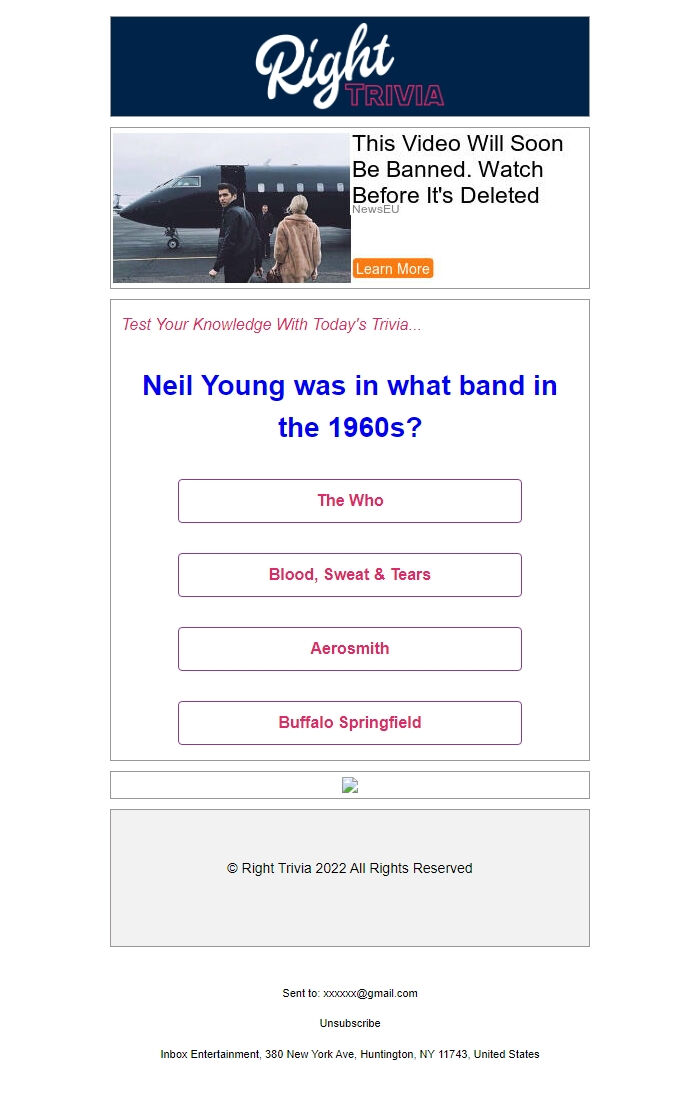Click the 'Test Your Knowledge' tagline
Viewport: 700px width, 1100px height.
[271, 324]
